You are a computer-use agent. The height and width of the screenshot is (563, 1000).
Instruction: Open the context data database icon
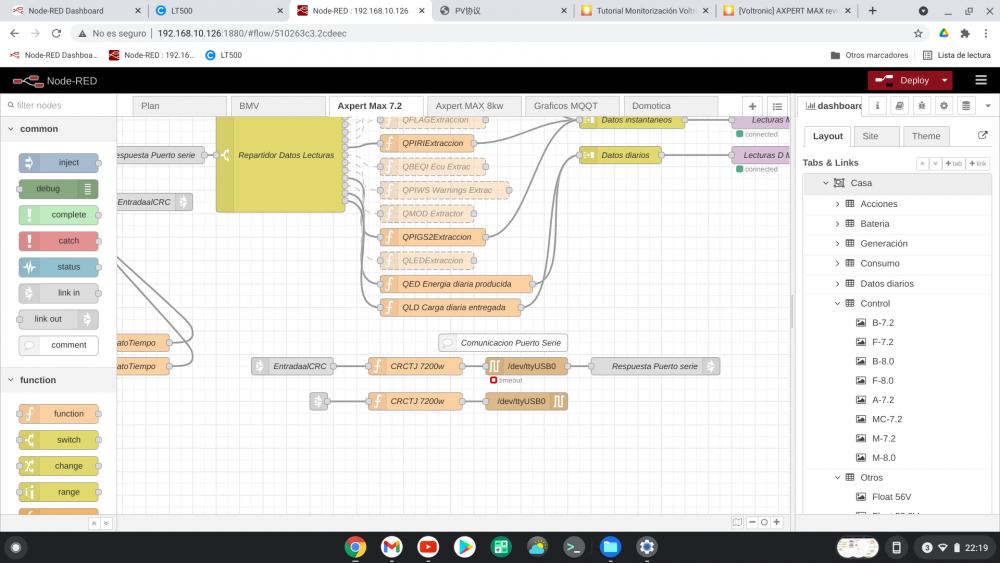pyautogui.click(x=966, y=106)
